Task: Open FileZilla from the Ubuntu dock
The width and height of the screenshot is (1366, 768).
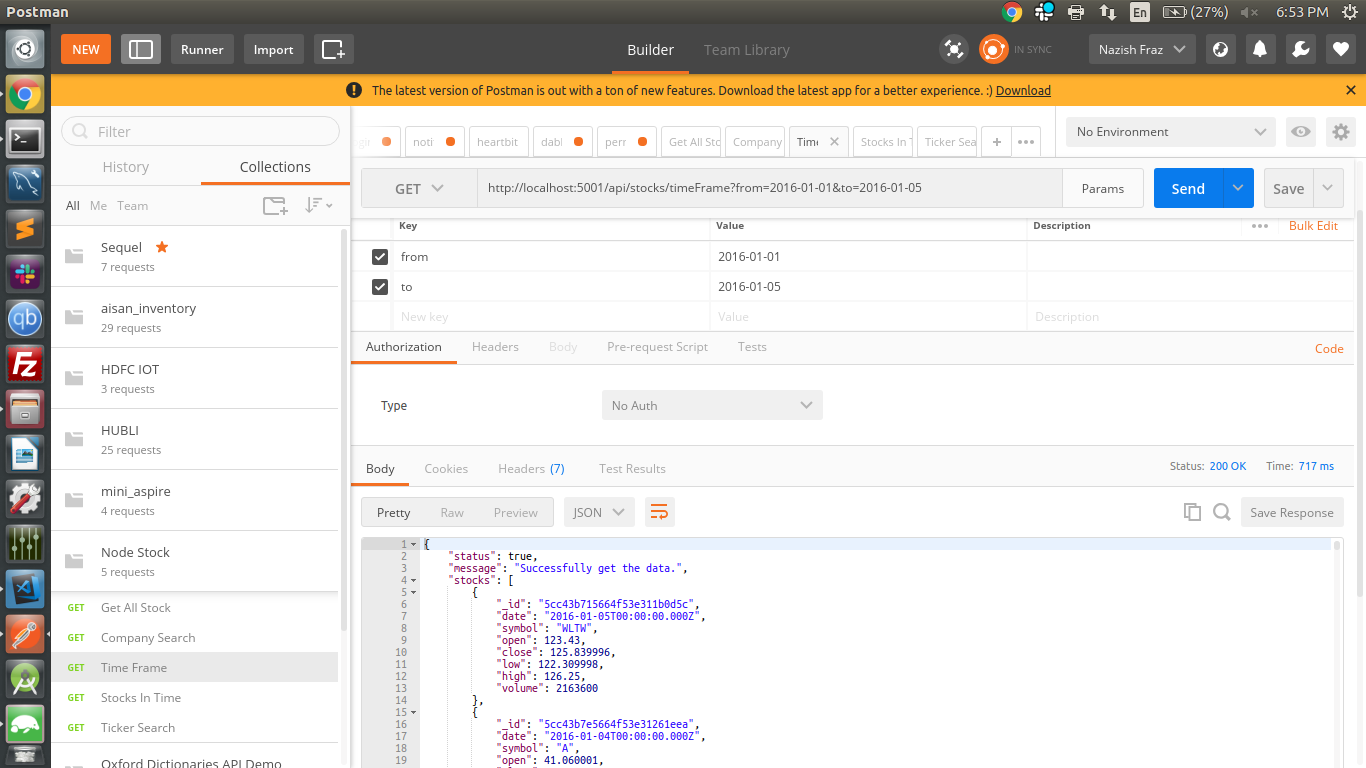Action: (x=25, y=365)
